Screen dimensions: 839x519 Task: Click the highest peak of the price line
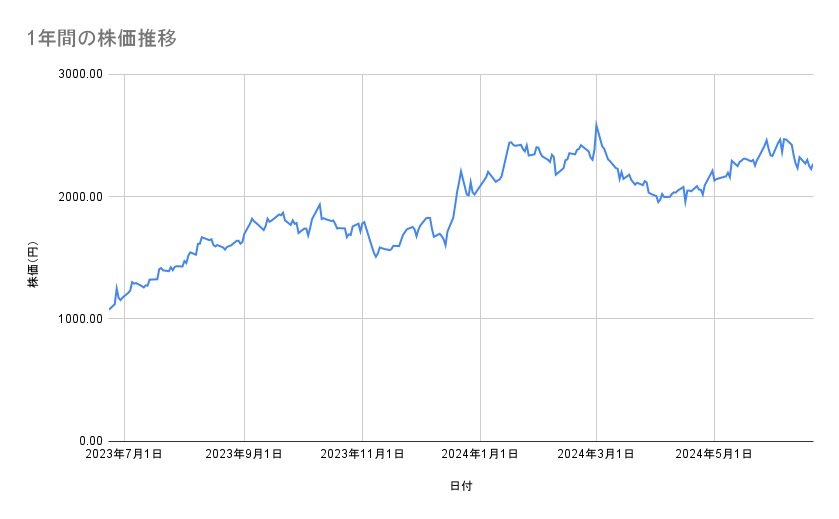pyautogui.click(x=596, y=124)
